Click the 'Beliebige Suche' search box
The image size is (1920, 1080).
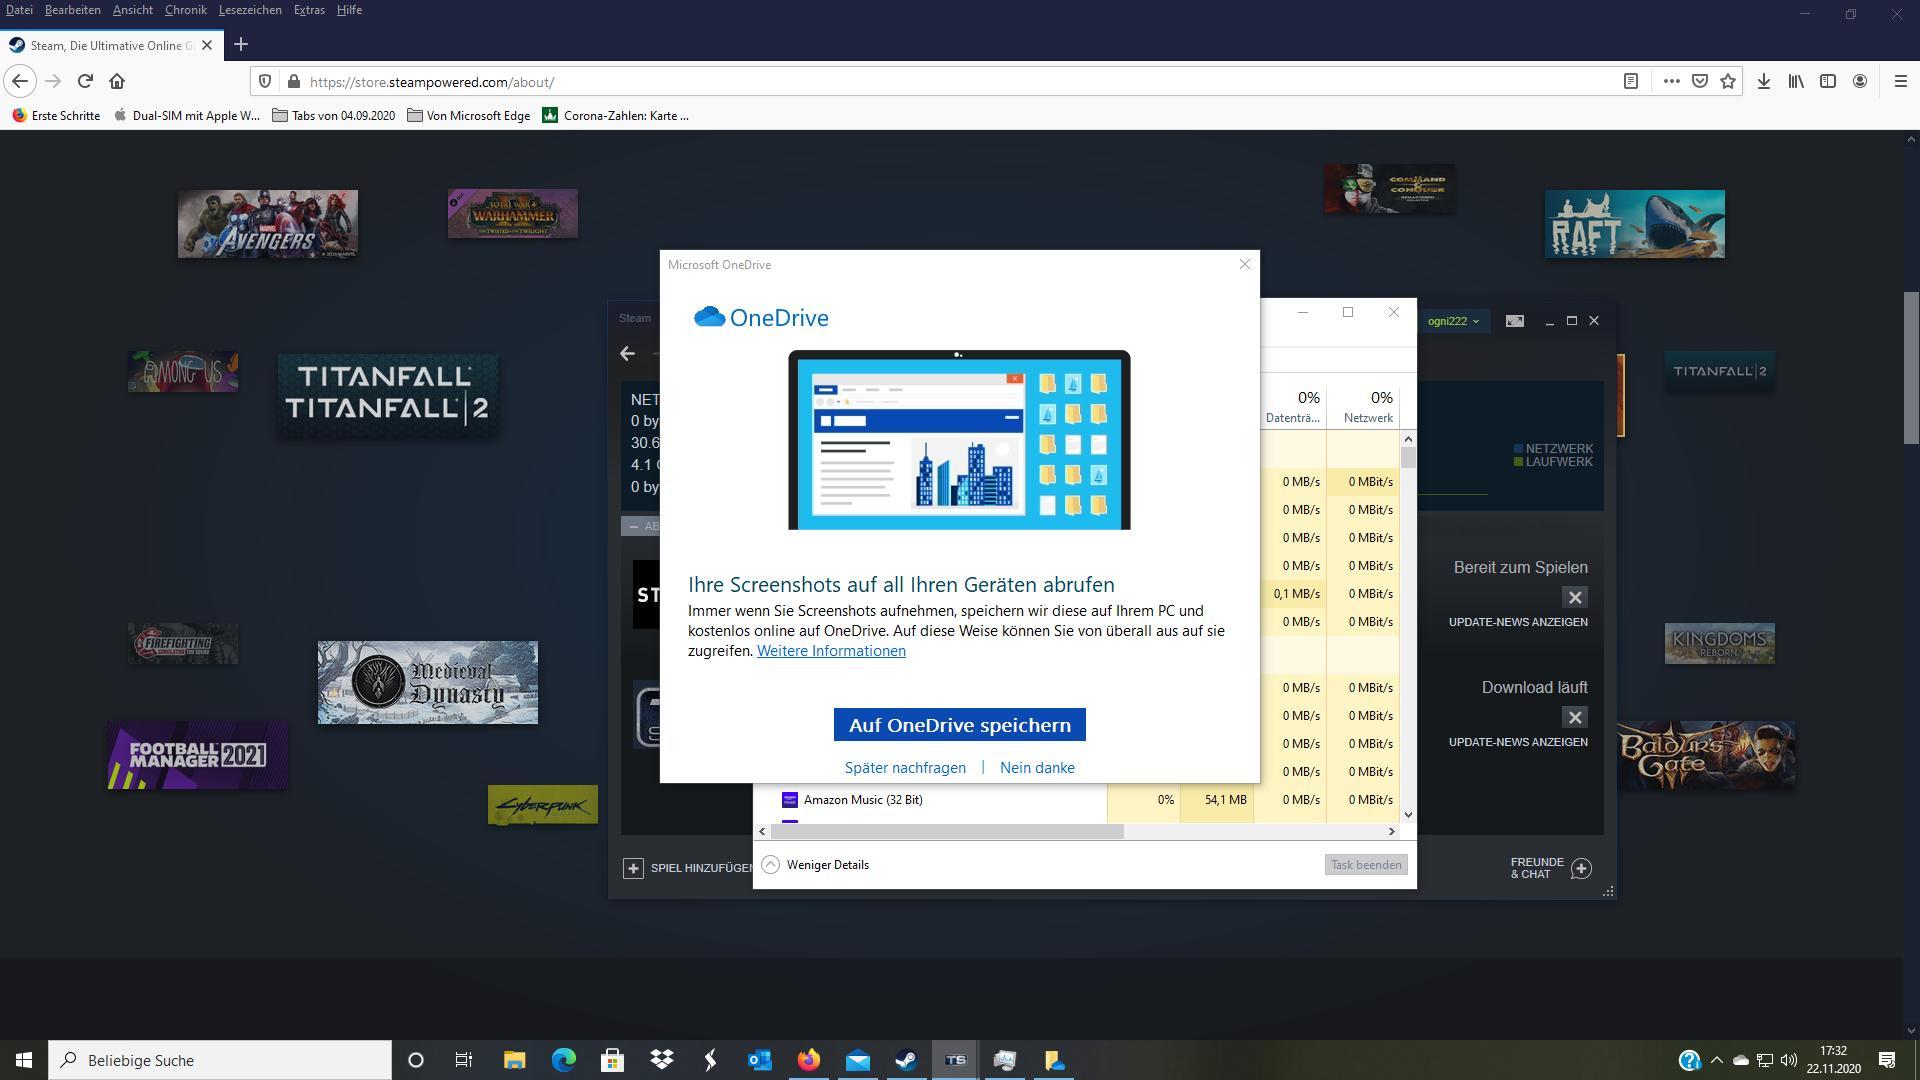click(220, 1060)
